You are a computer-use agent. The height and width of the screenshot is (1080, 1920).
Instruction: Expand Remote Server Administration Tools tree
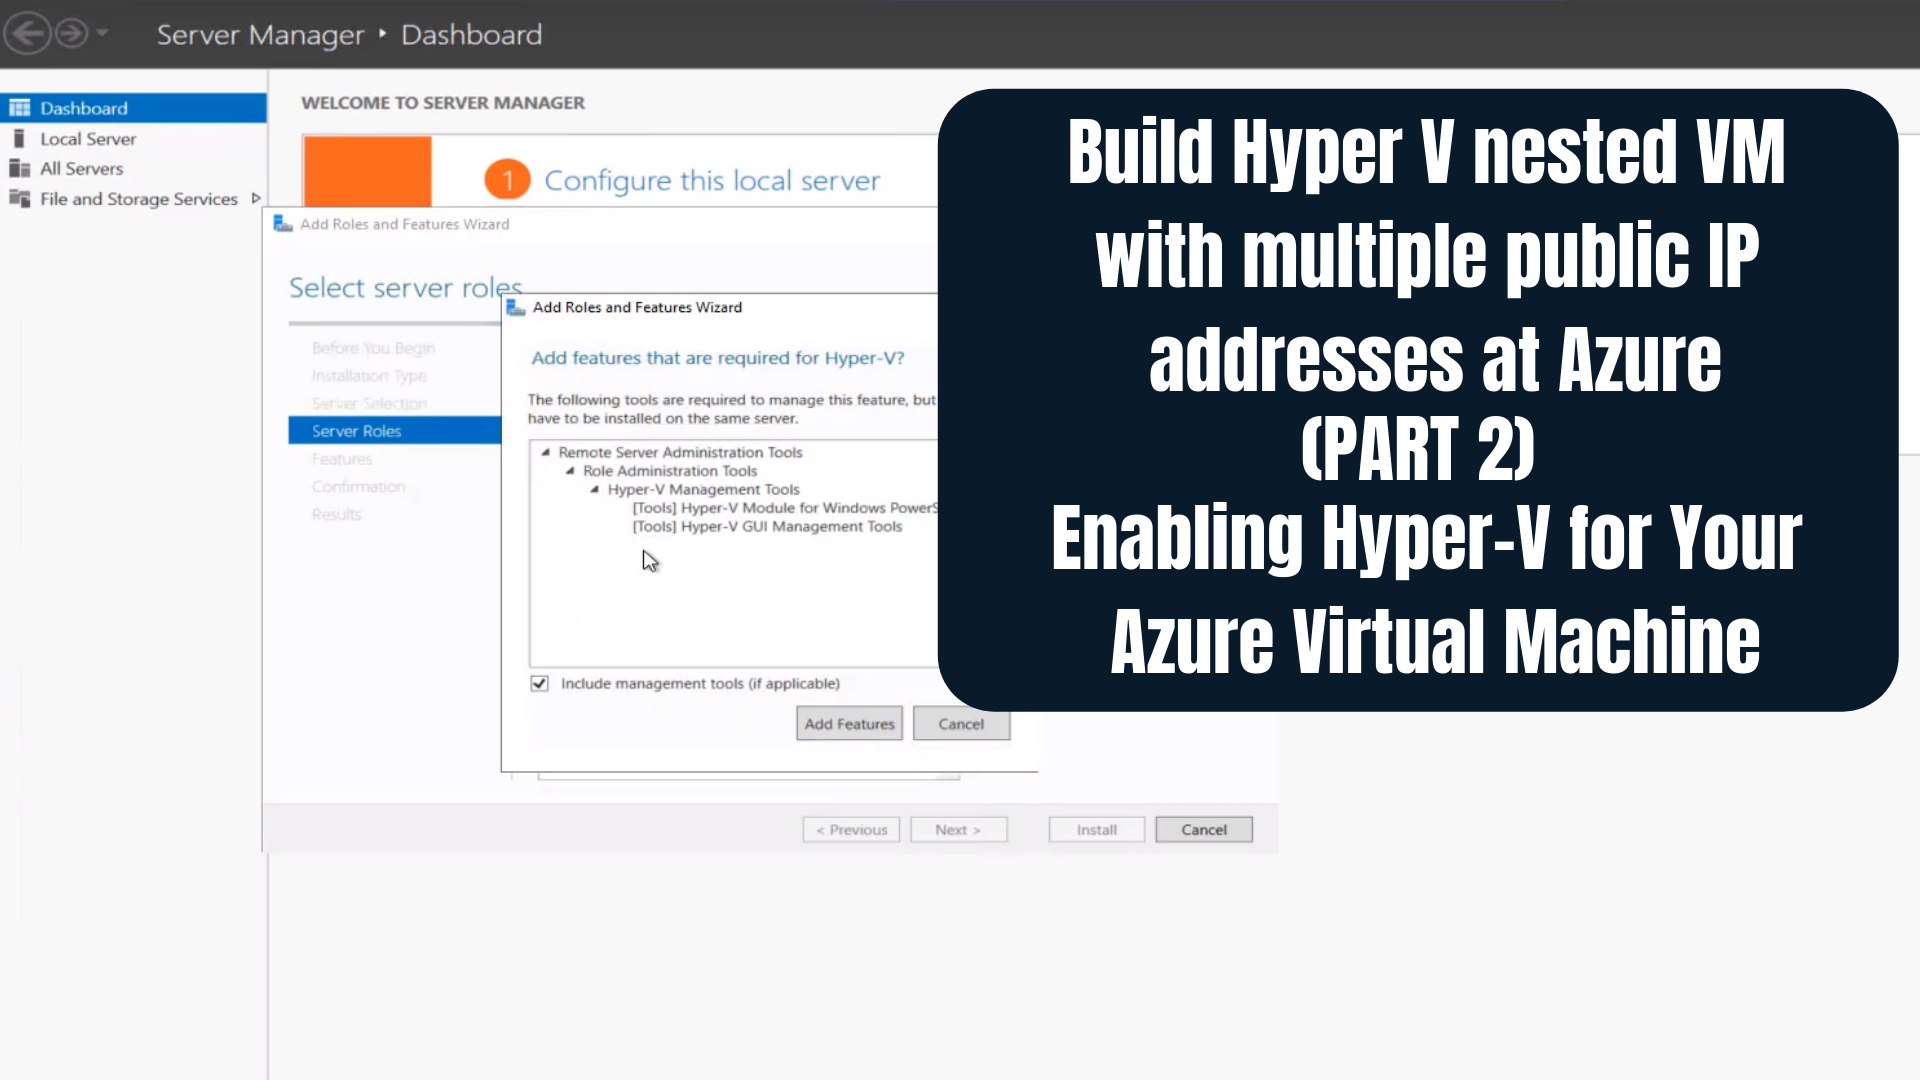click(x=547, y=451)
